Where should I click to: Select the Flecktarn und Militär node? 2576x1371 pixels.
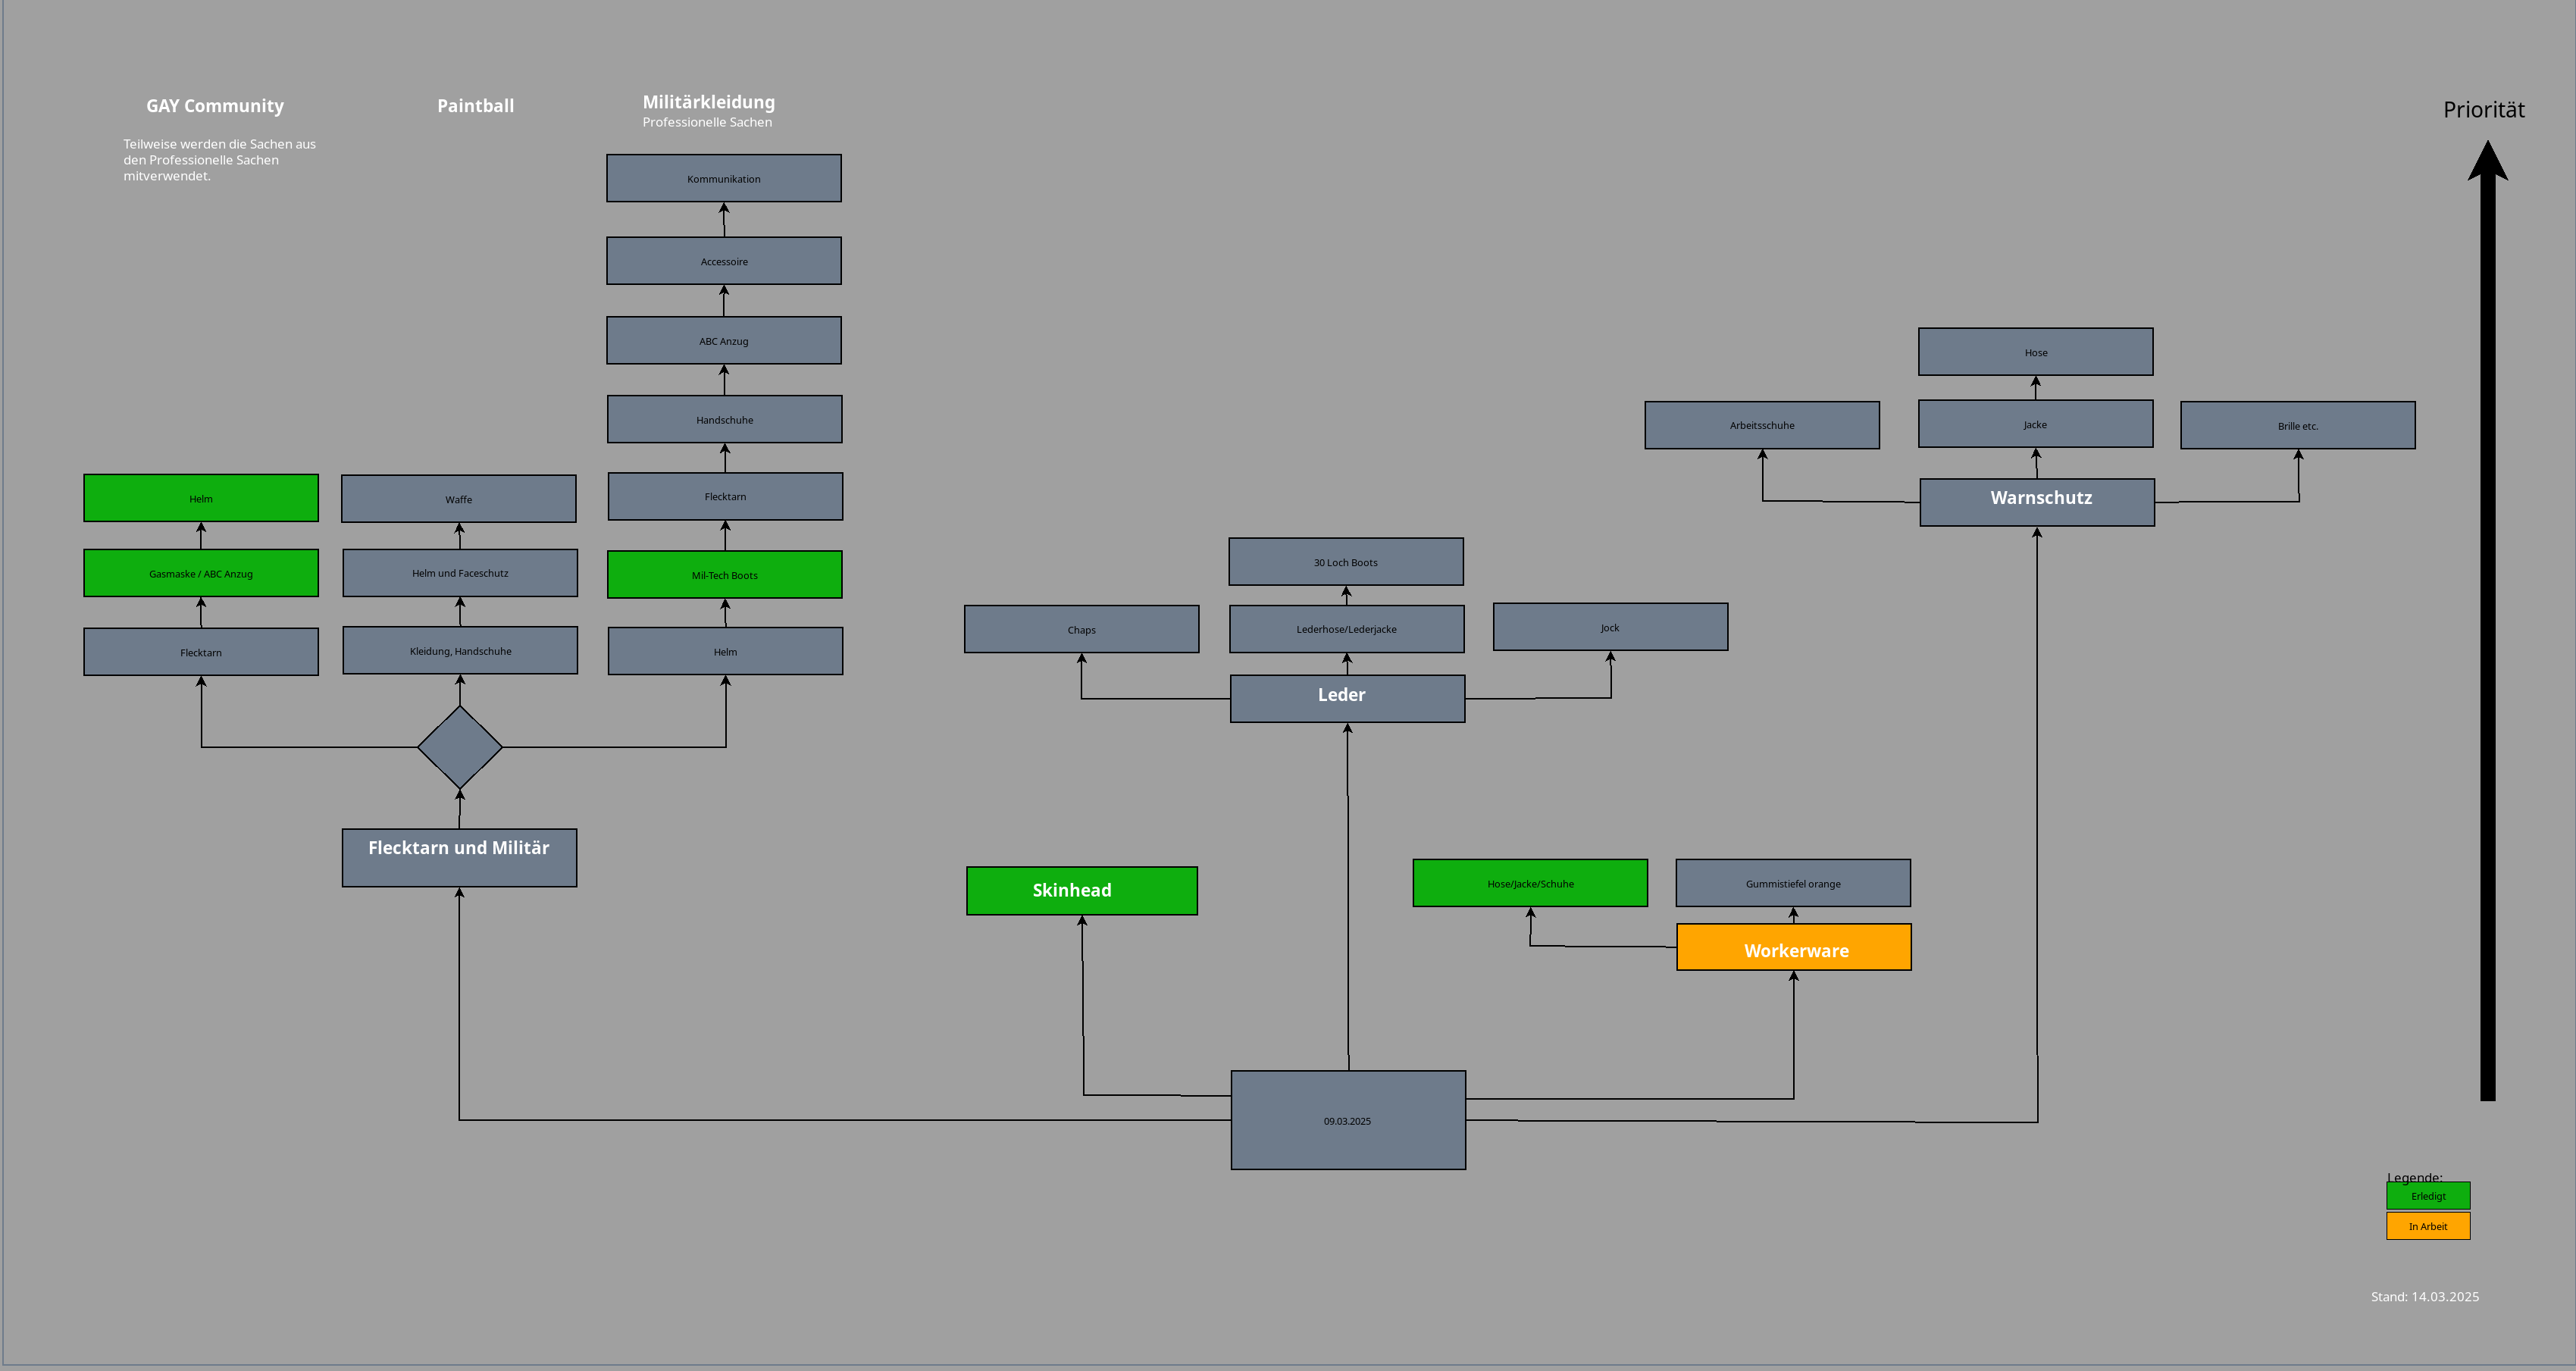tap(459, 857)
